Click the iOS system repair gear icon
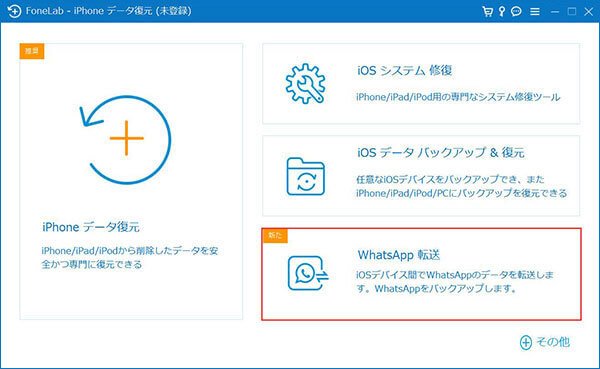 (305, 83)
